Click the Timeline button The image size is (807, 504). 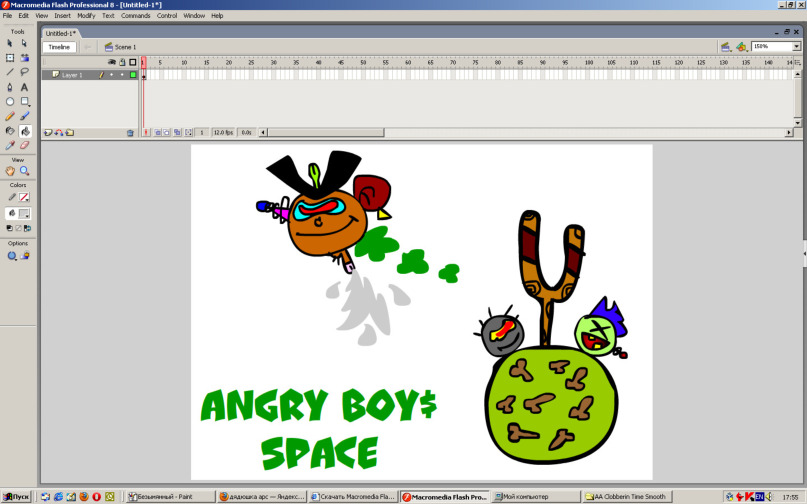tap(59, 47)
